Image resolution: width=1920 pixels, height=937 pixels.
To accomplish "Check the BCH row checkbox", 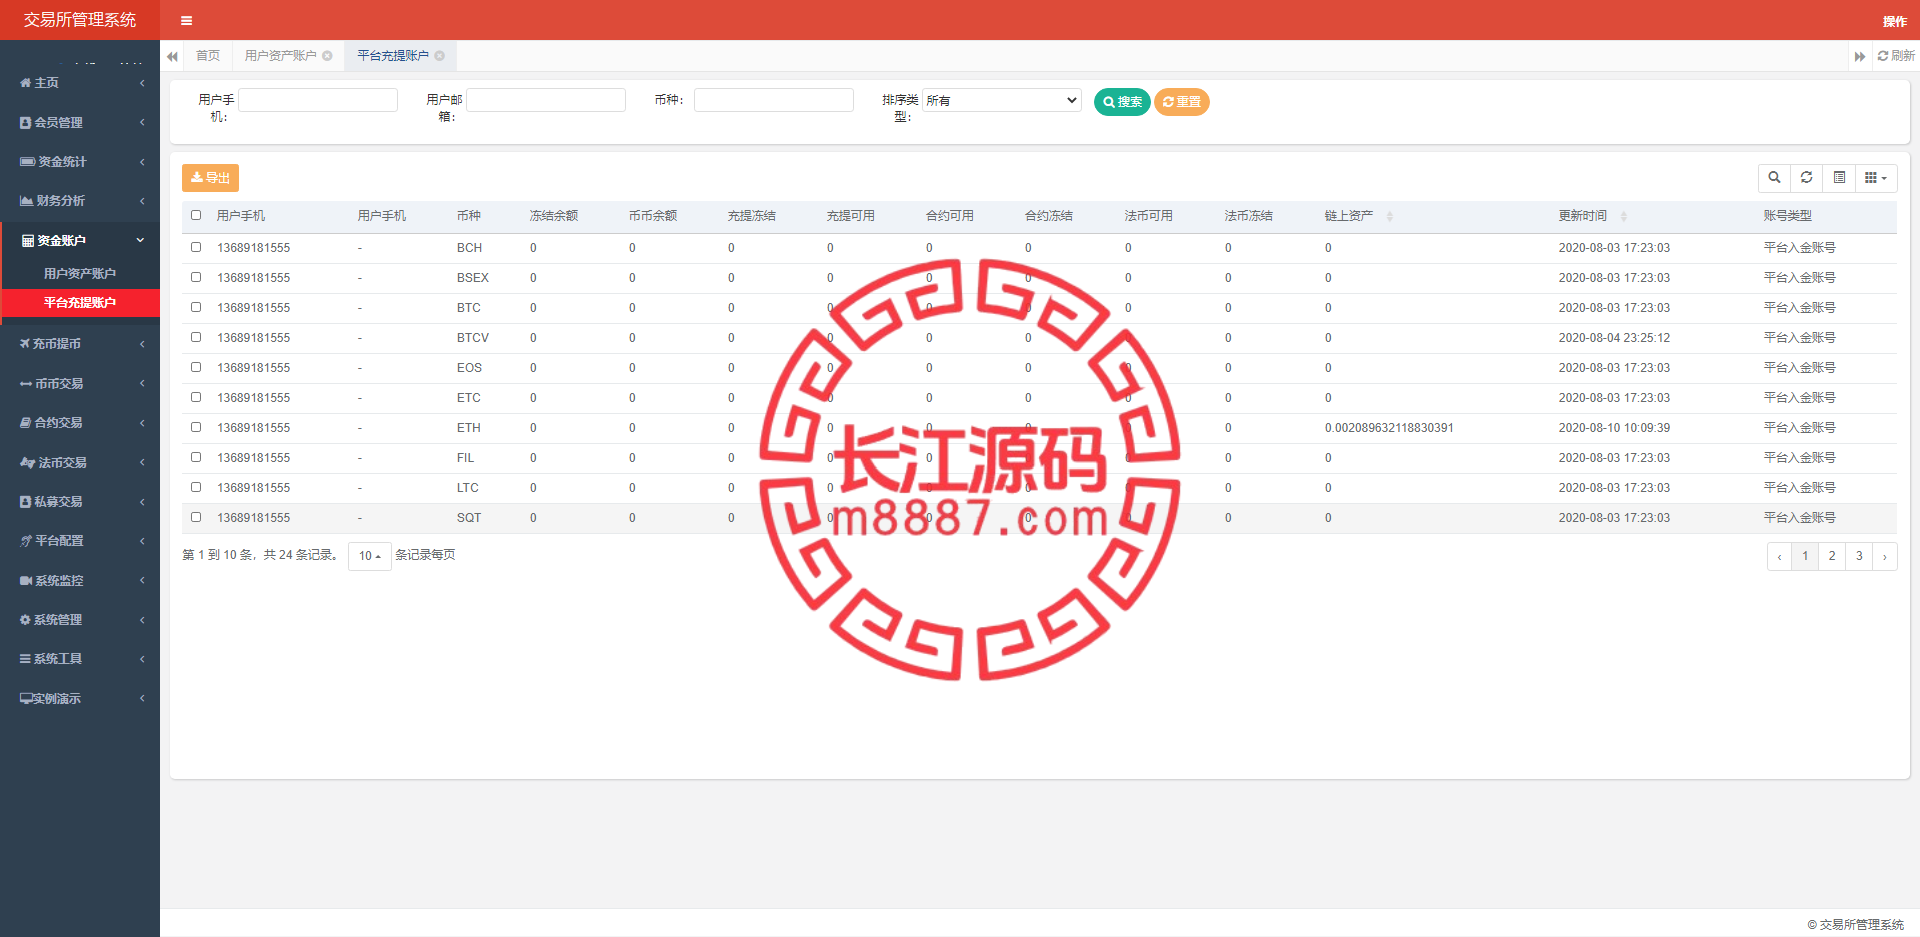I will click(x=196, y=247).
